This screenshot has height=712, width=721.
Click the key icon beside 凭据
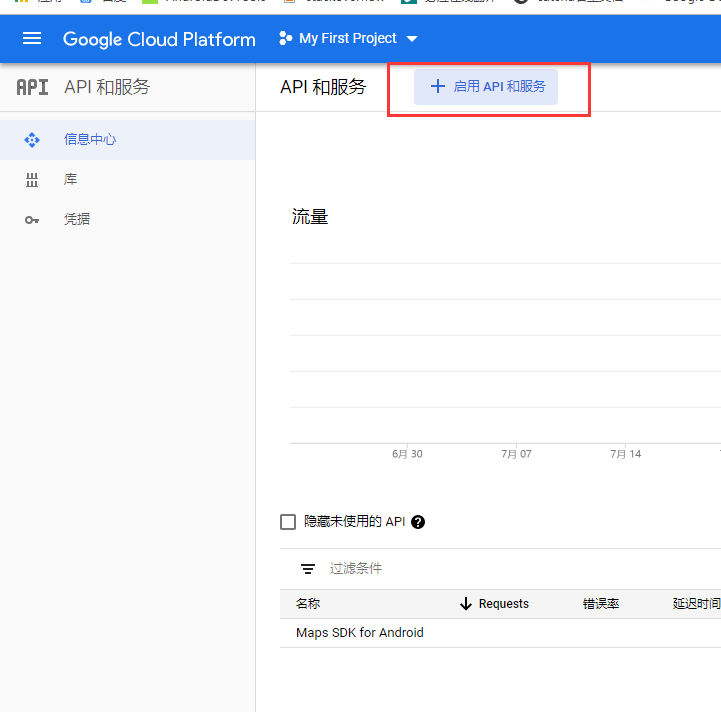32,220
